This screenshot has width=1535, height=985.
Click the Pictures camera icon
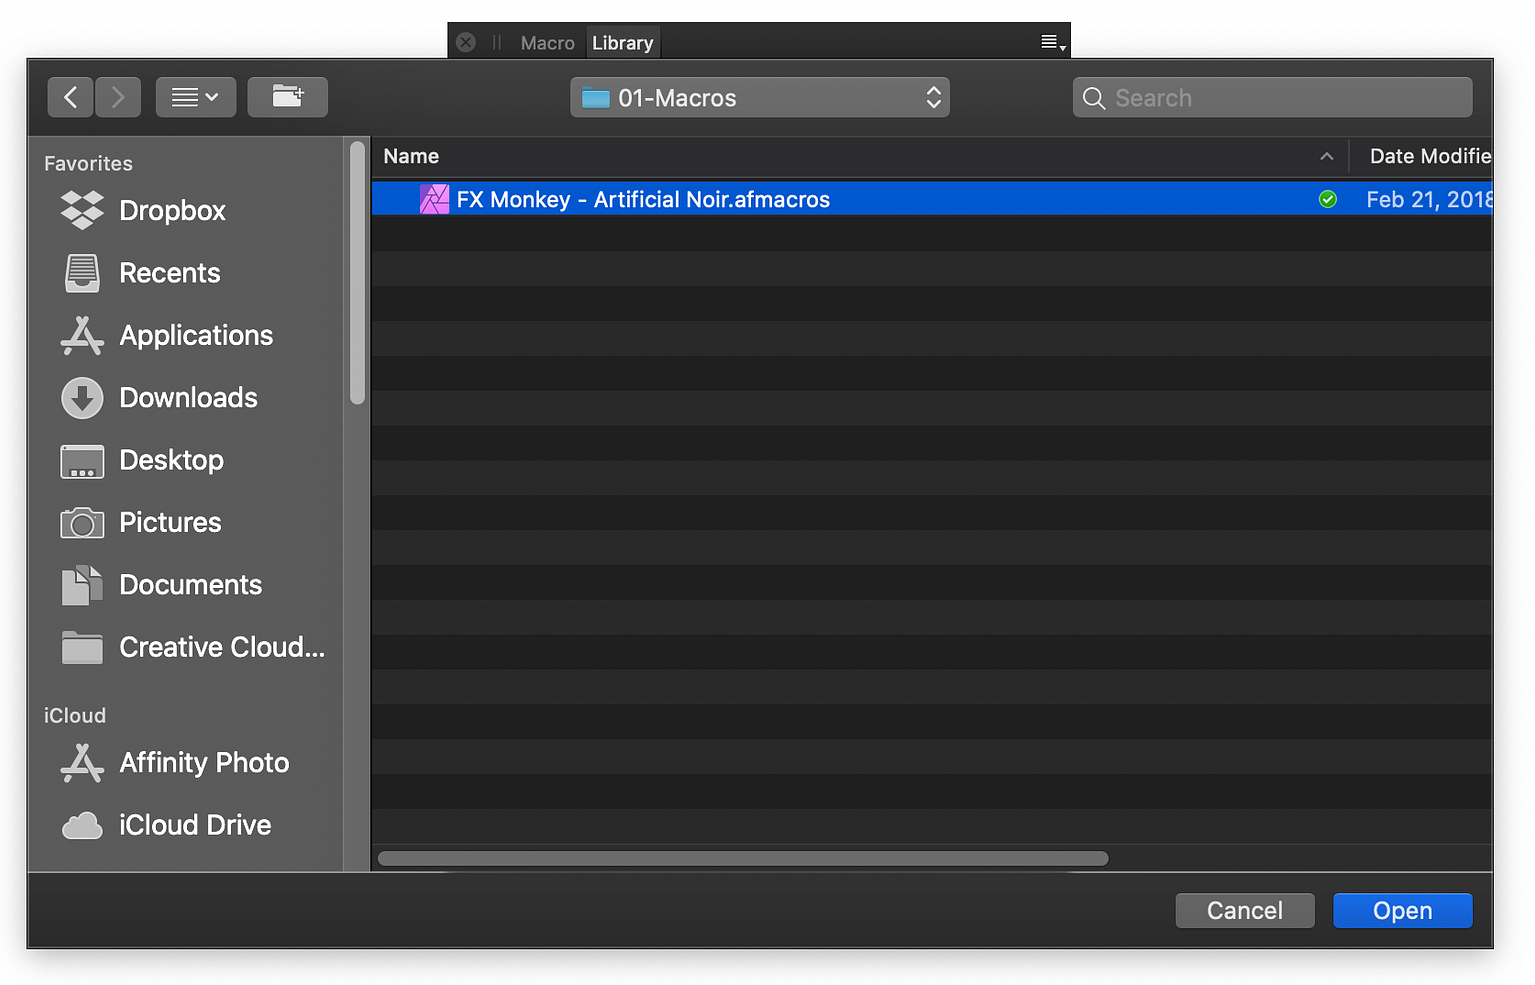click(x=82, y=522)
